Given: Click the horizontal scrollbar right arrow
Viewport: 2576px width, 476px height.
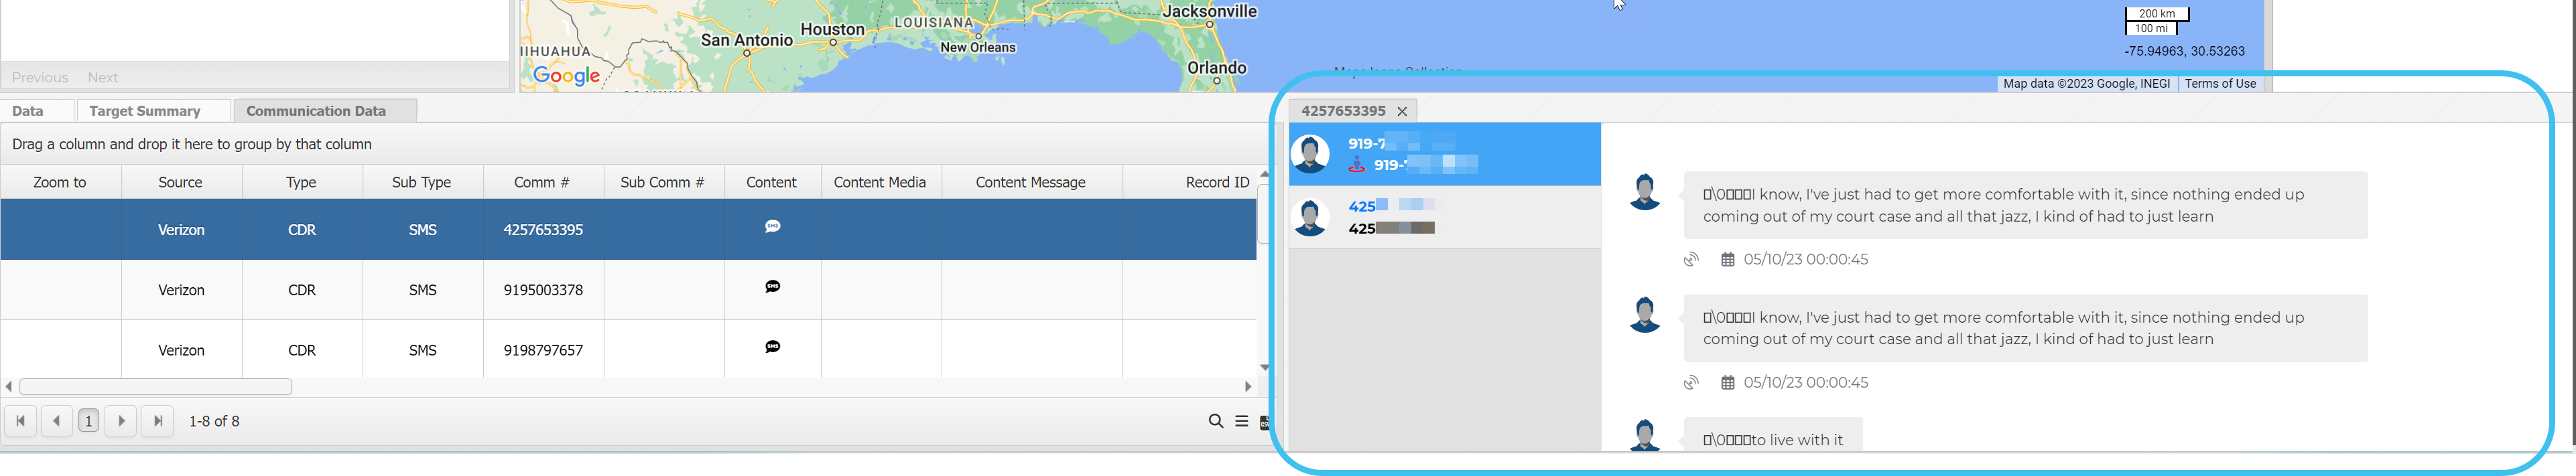Looking at the screenshot, I should 1247,387.
